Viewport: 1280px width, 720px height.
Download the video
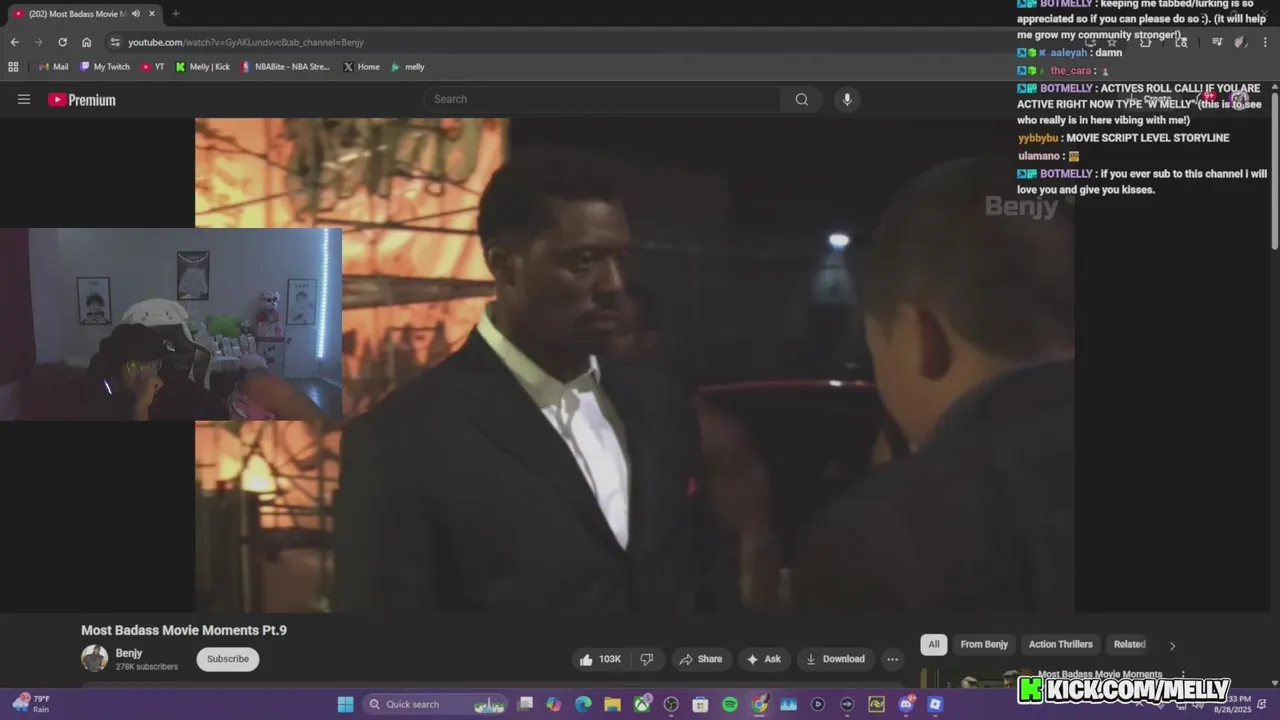(x=834, y=659)
